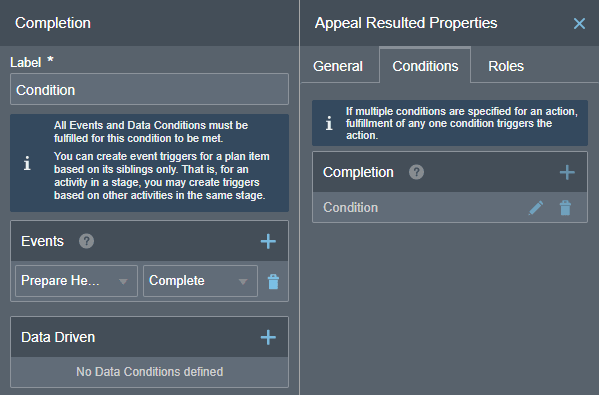Image resolution: width=599 pixels, height=395 pixels.
Task: Add a new Completion condition
Action: (567, 172)
